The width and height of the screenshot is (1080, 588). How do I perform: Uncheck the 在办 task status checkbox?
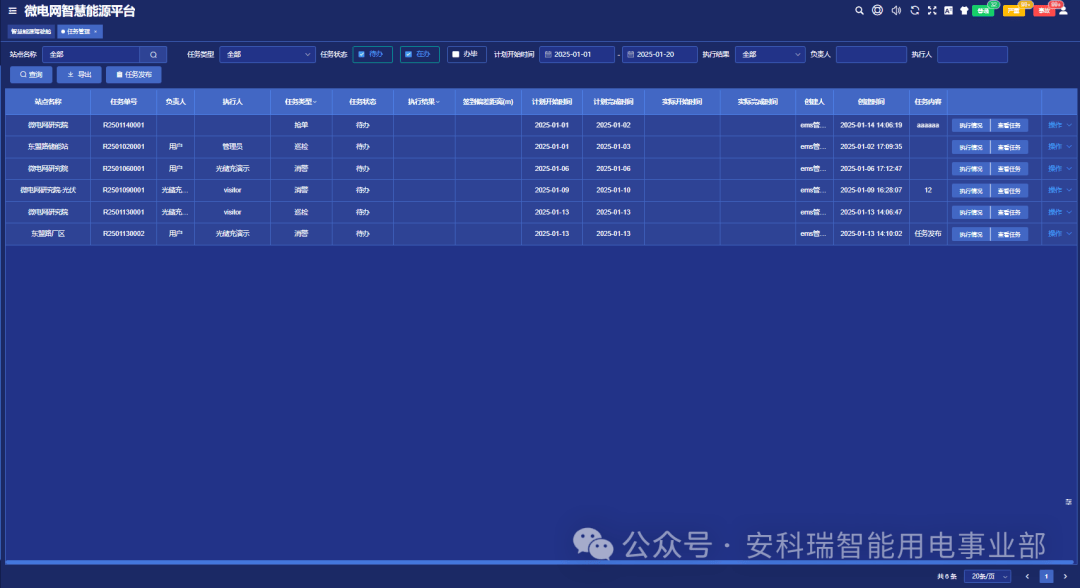pyautogui.click(x=409, y=54)
